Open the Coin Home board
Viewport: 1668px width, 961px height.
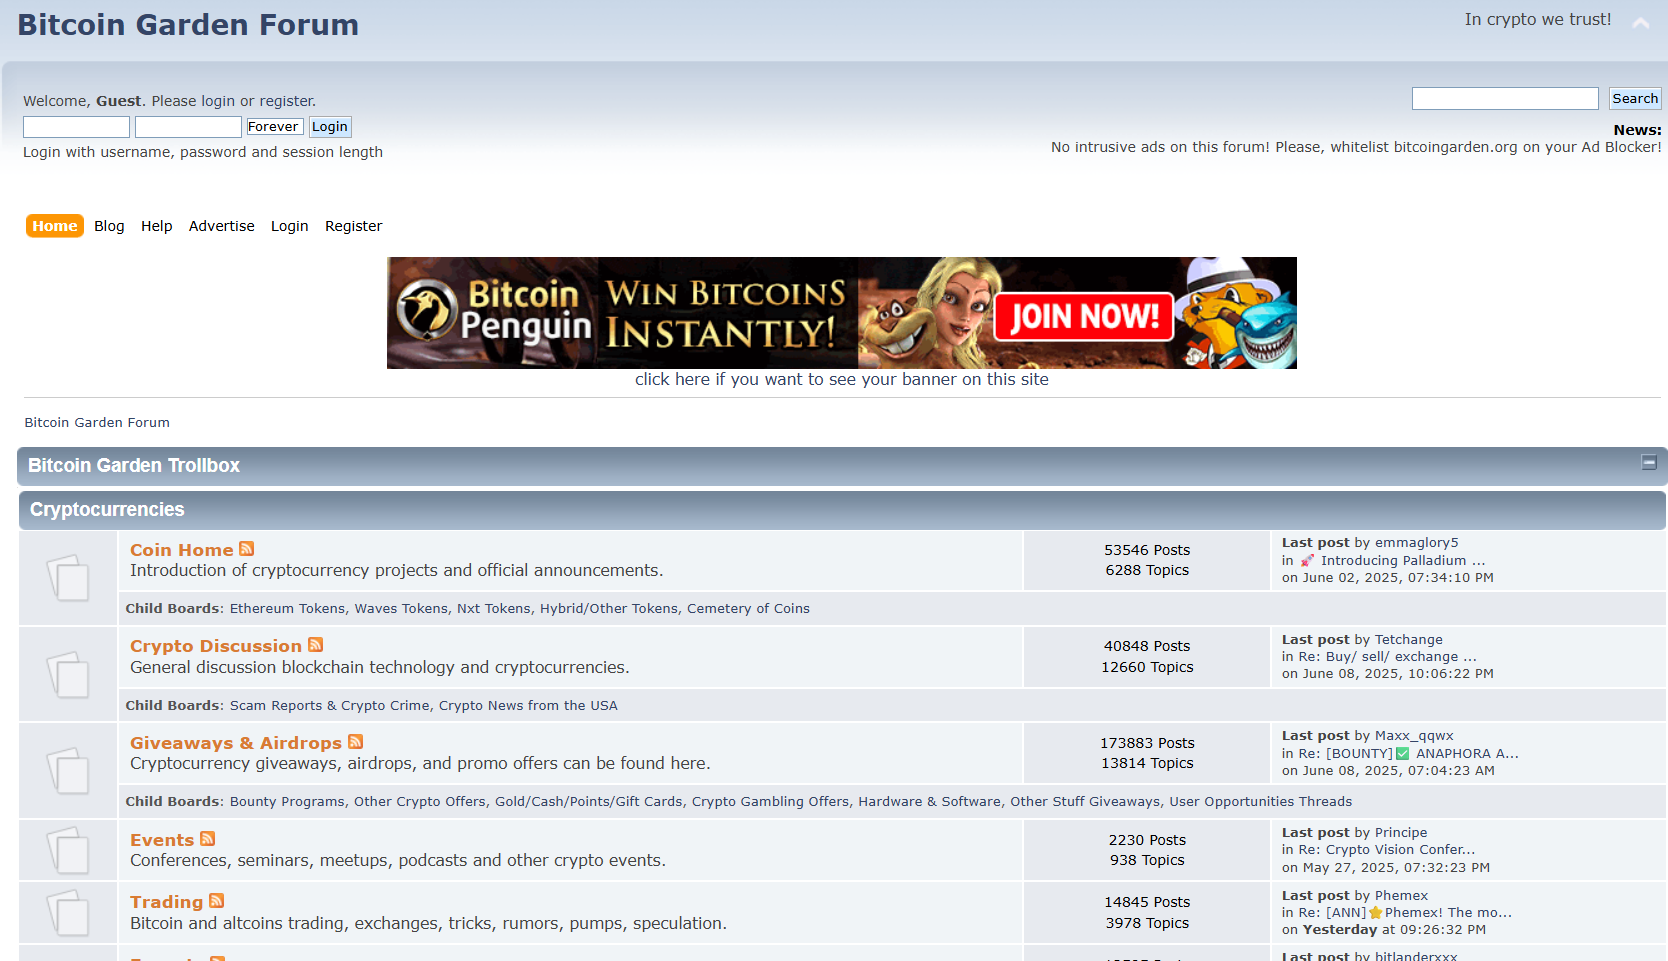pos(182,550)
